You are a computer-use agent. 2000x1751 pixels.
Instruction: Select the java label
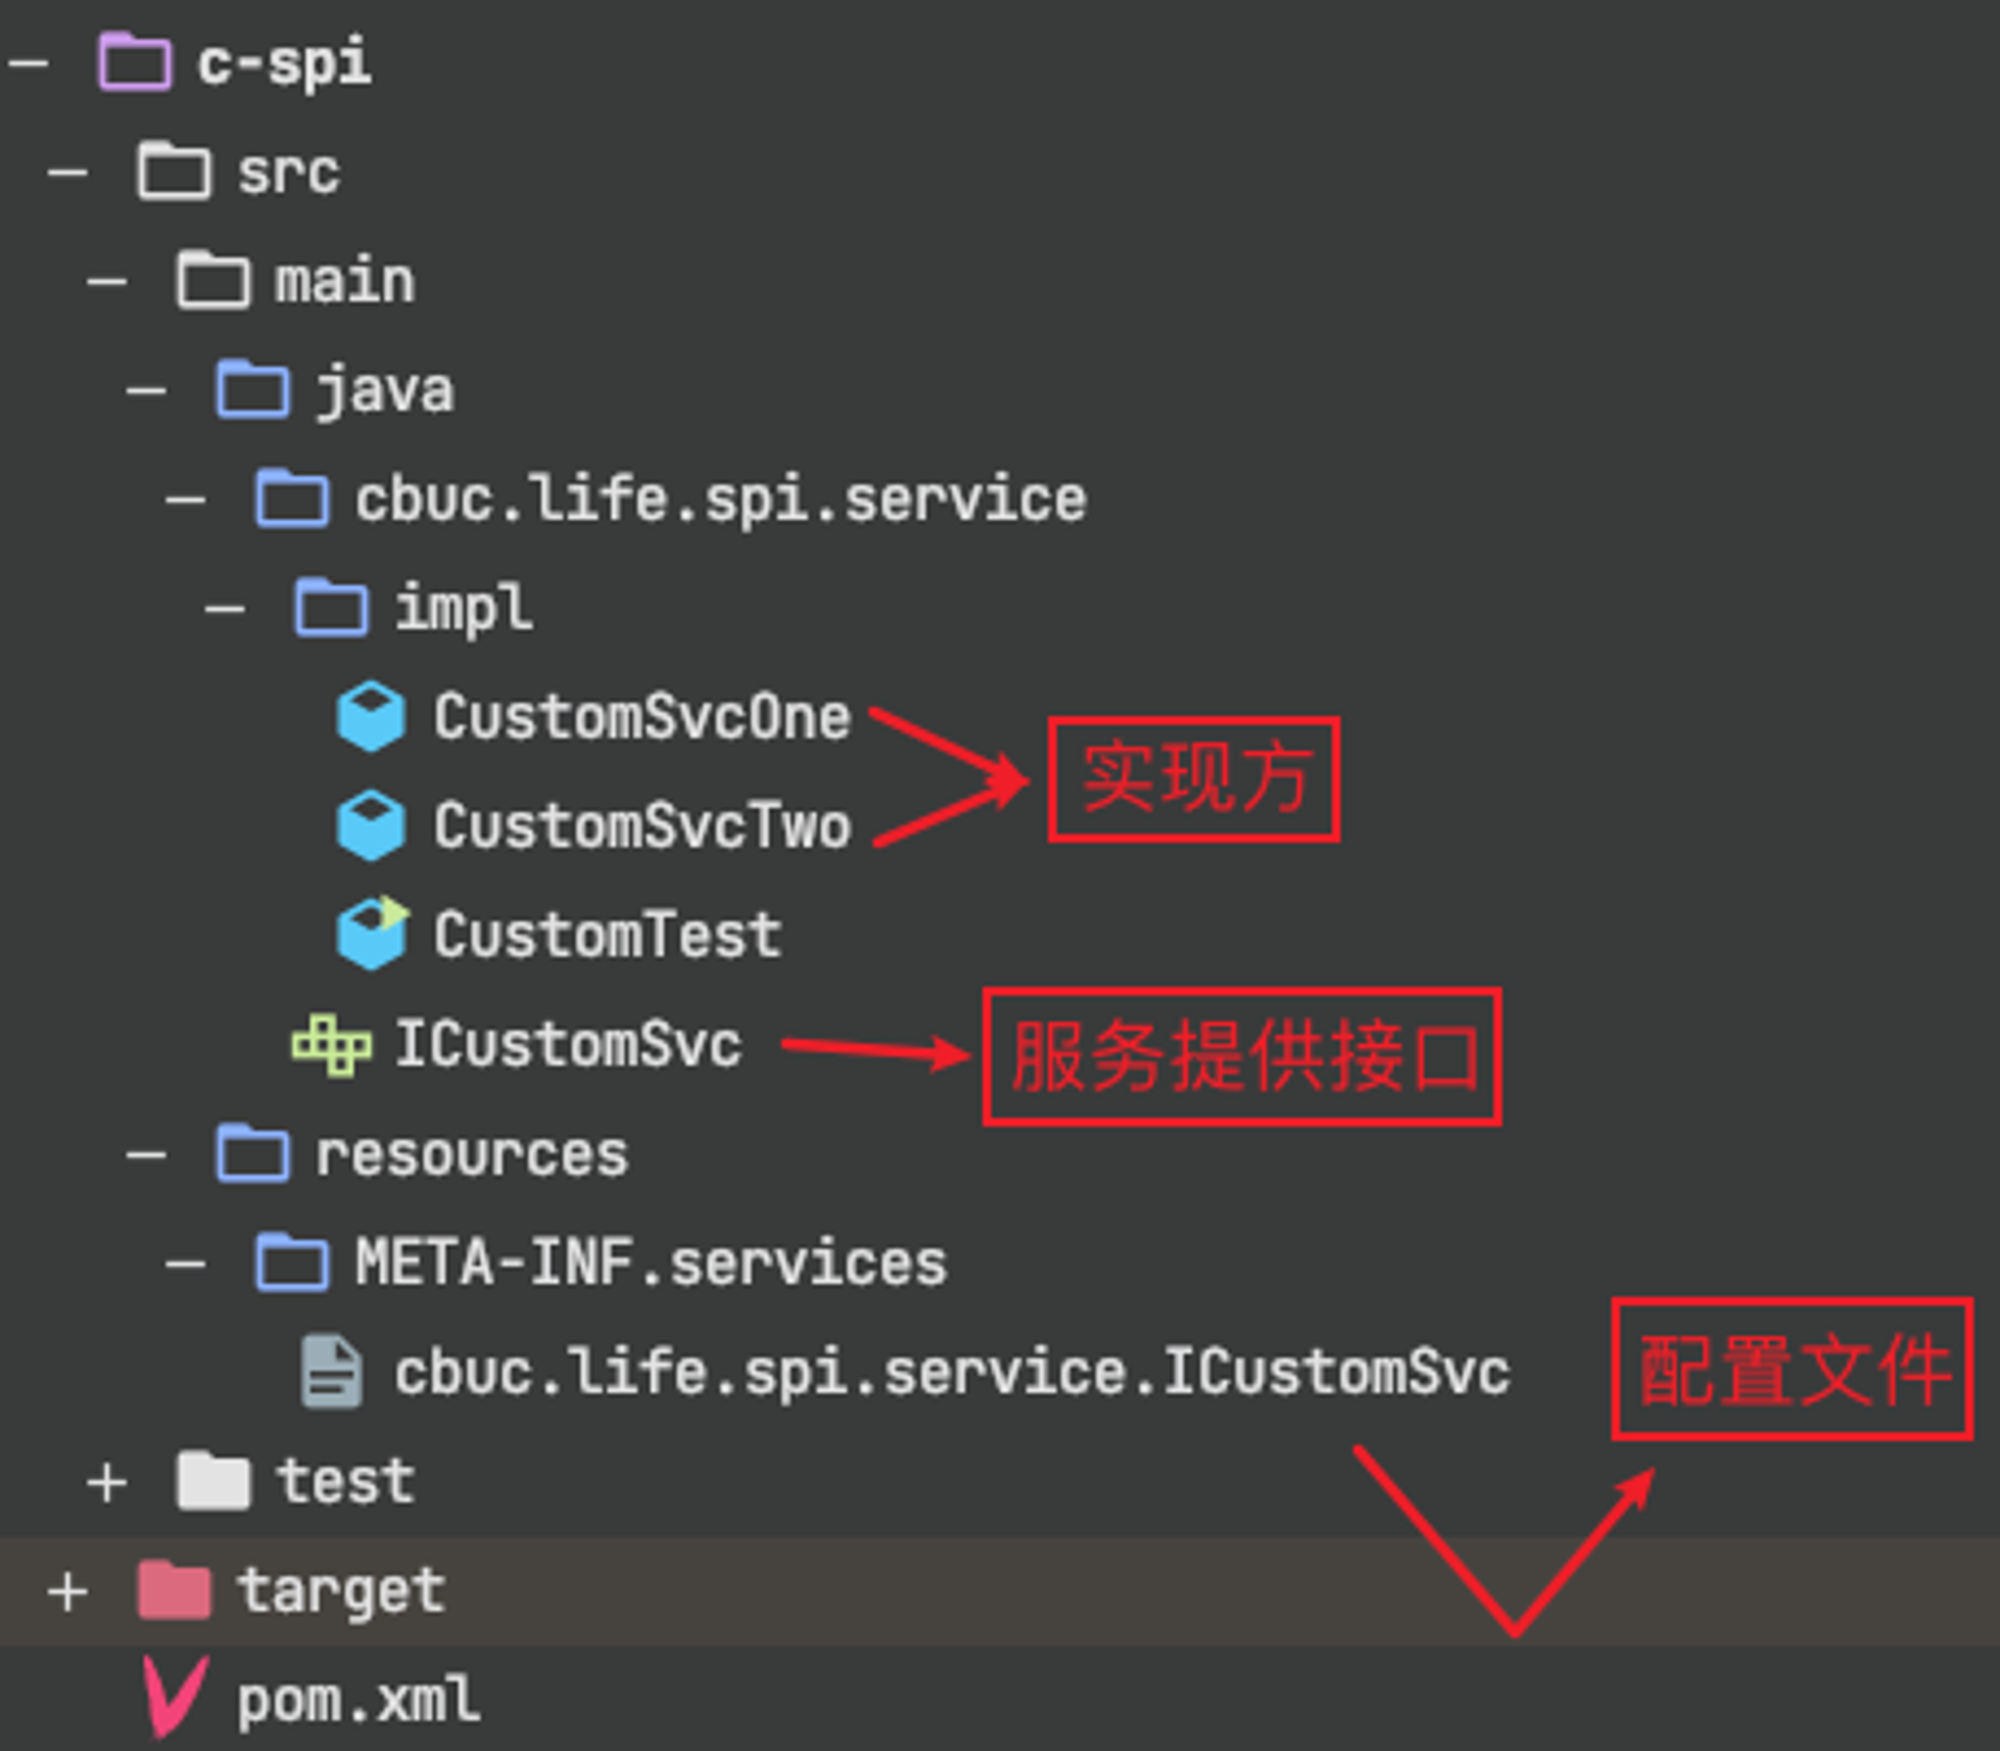(385, 391)
